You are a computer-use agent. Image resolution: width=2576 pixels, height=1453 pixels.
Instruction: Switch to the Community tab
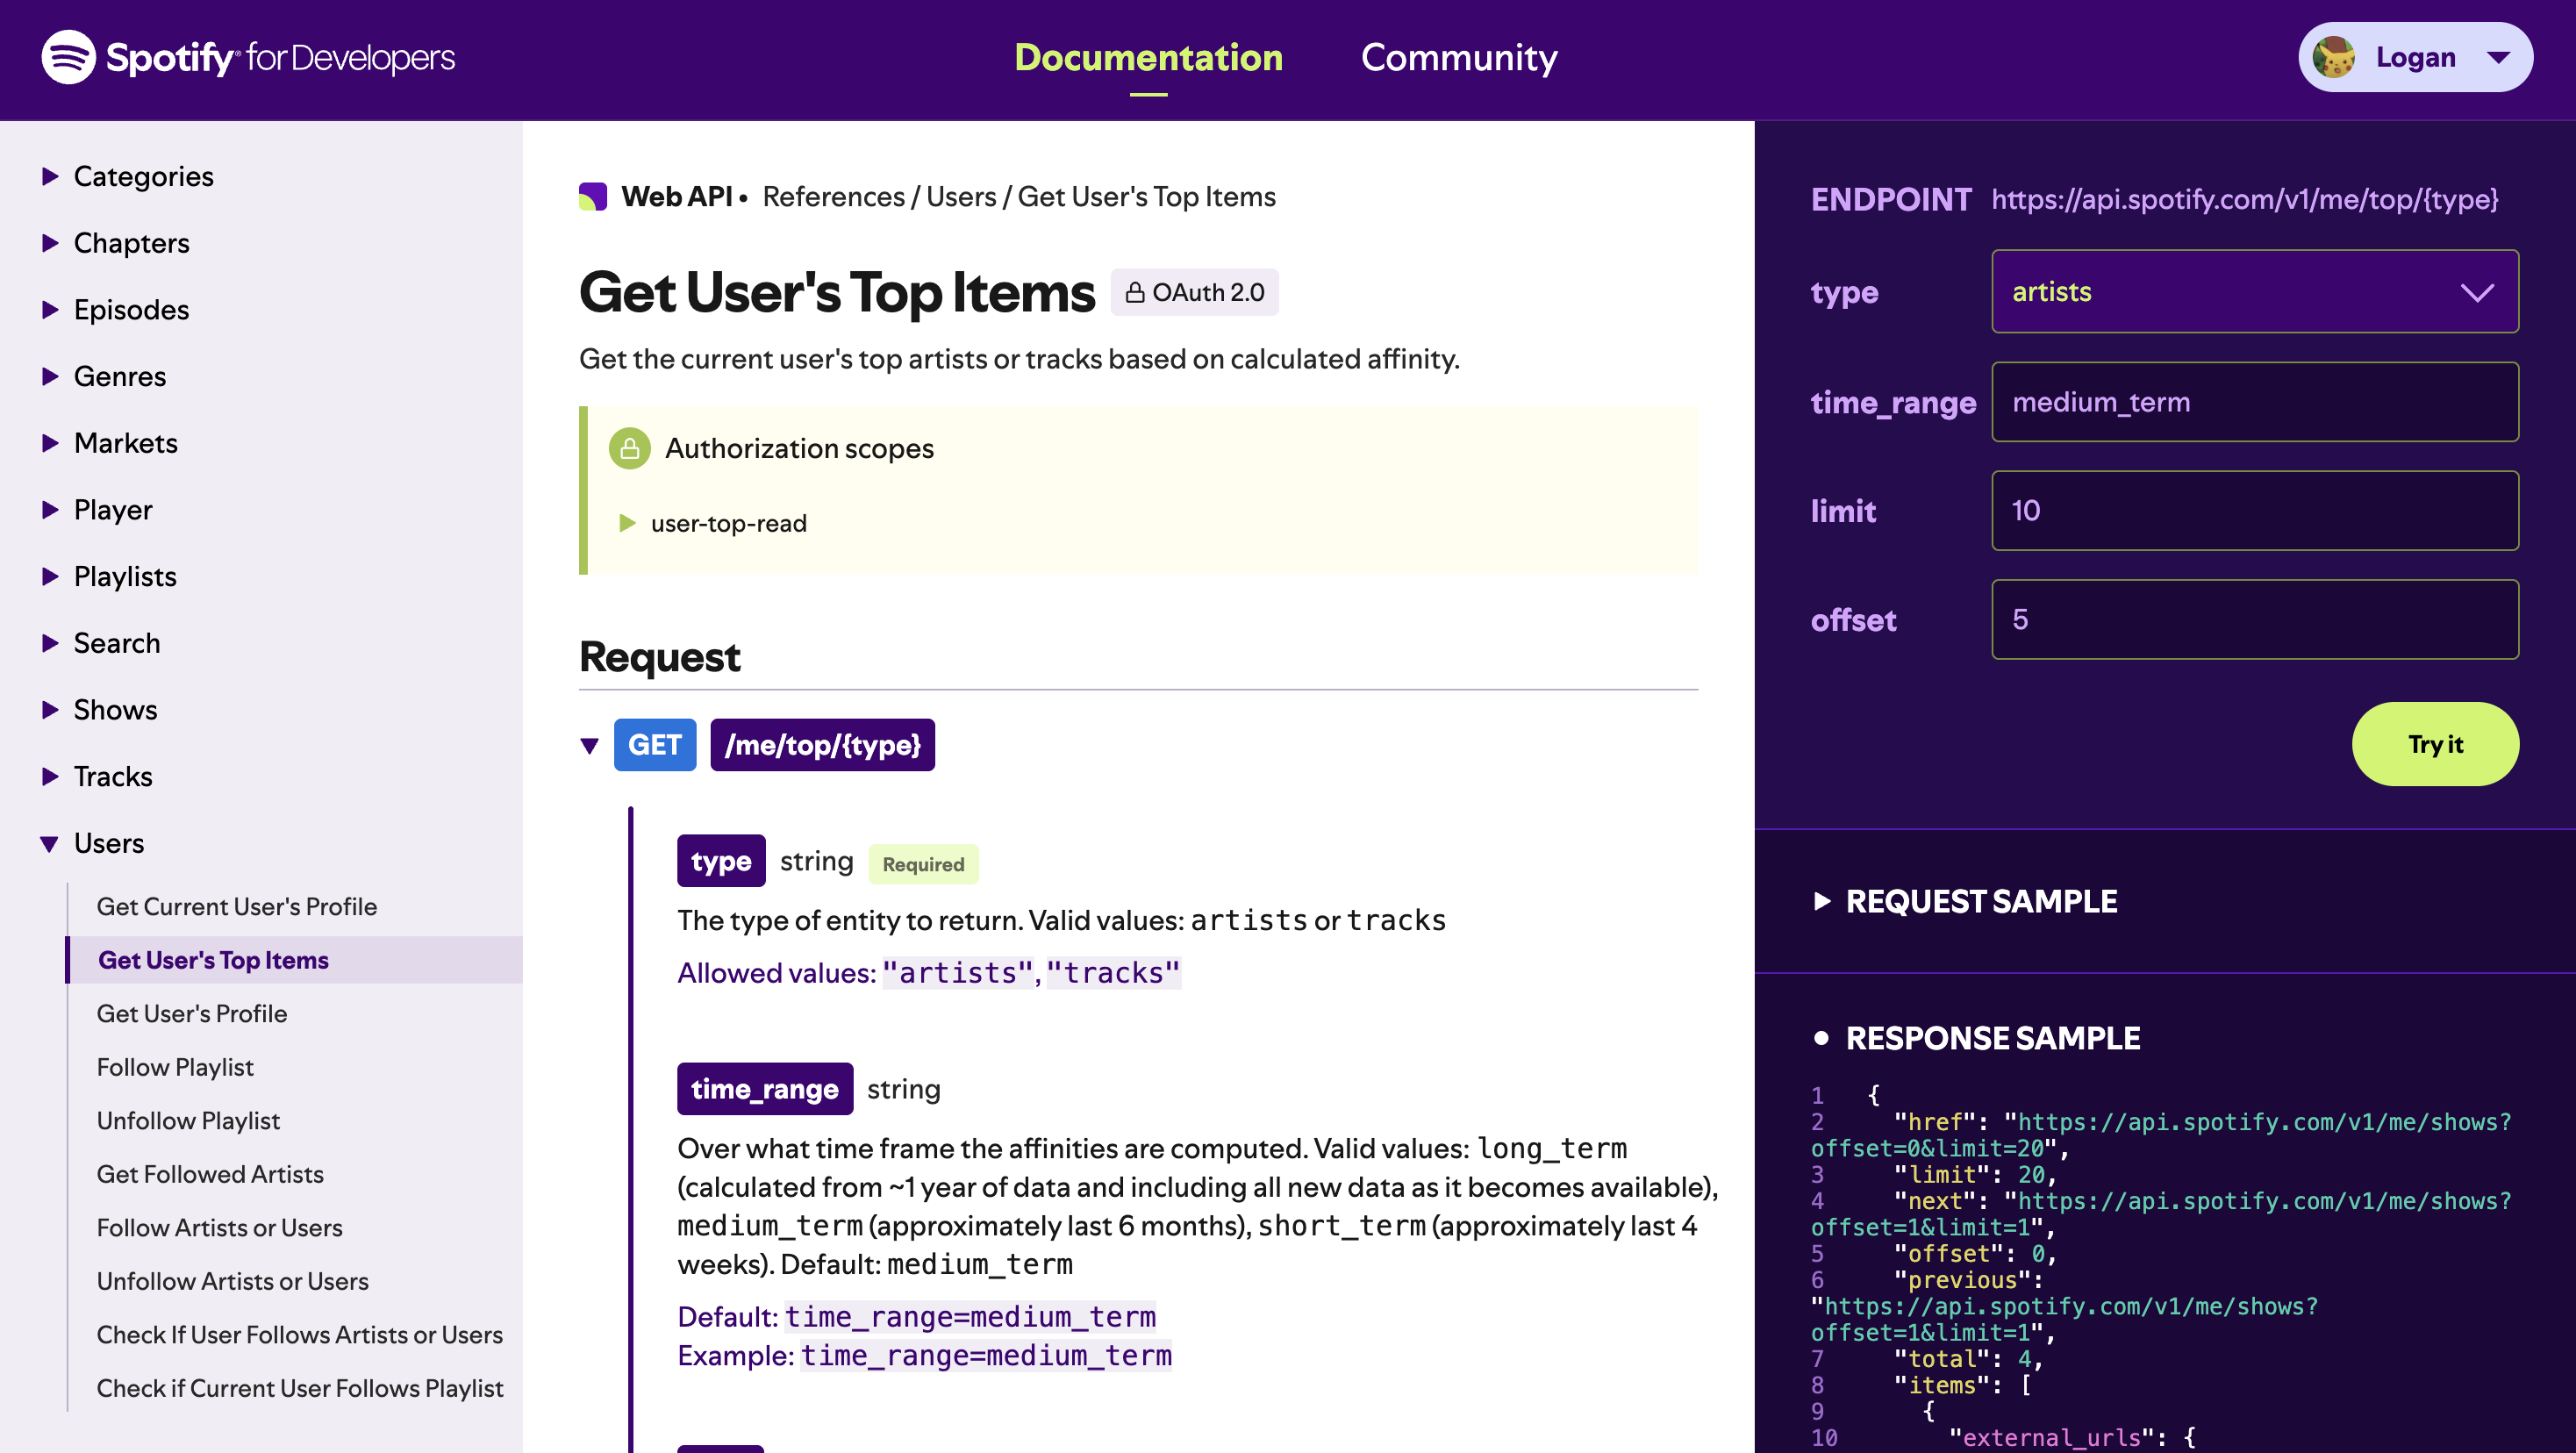pos(1458,57)
